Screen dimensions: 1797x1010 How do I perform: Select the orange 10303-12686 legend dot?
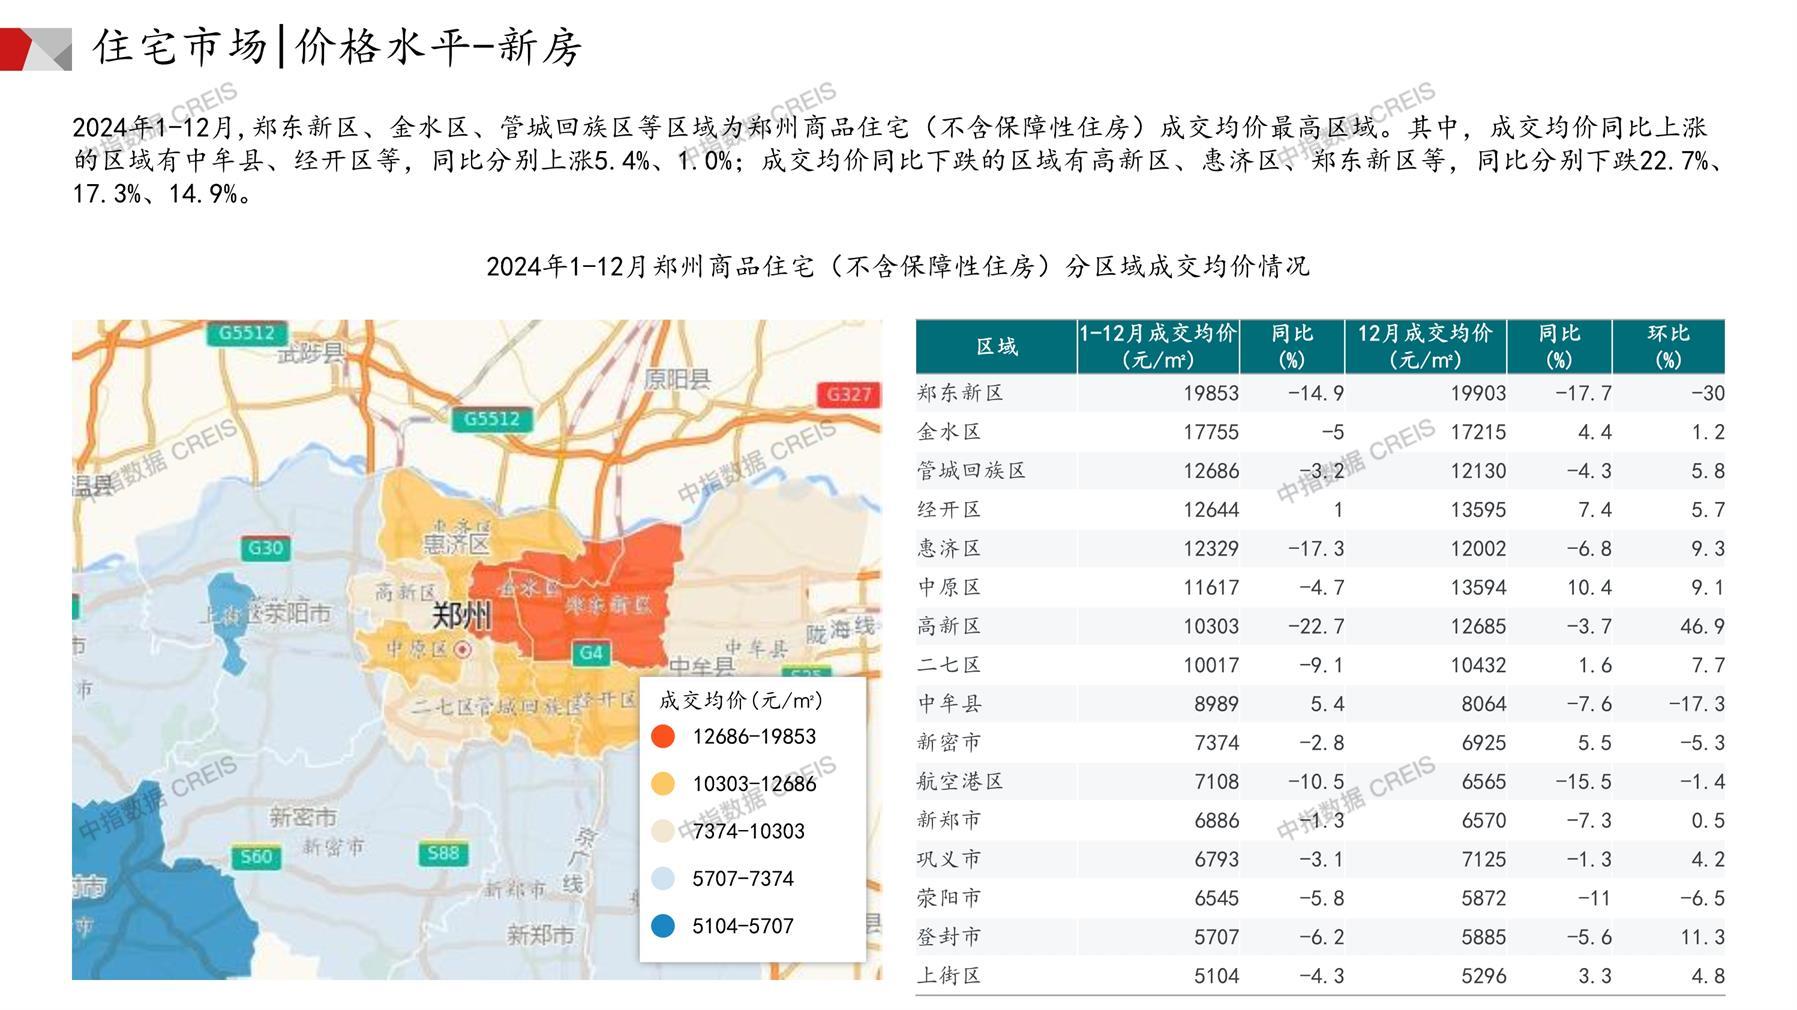(x=662, y=784)
